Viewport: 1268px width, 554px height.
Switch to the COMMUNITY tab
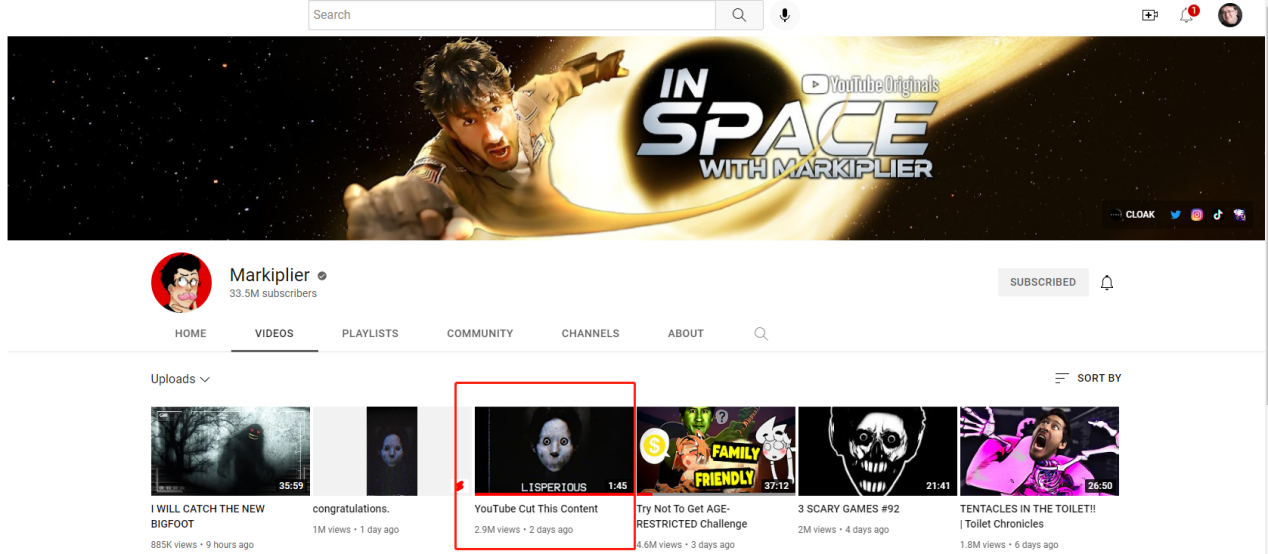tap(480, 334)
